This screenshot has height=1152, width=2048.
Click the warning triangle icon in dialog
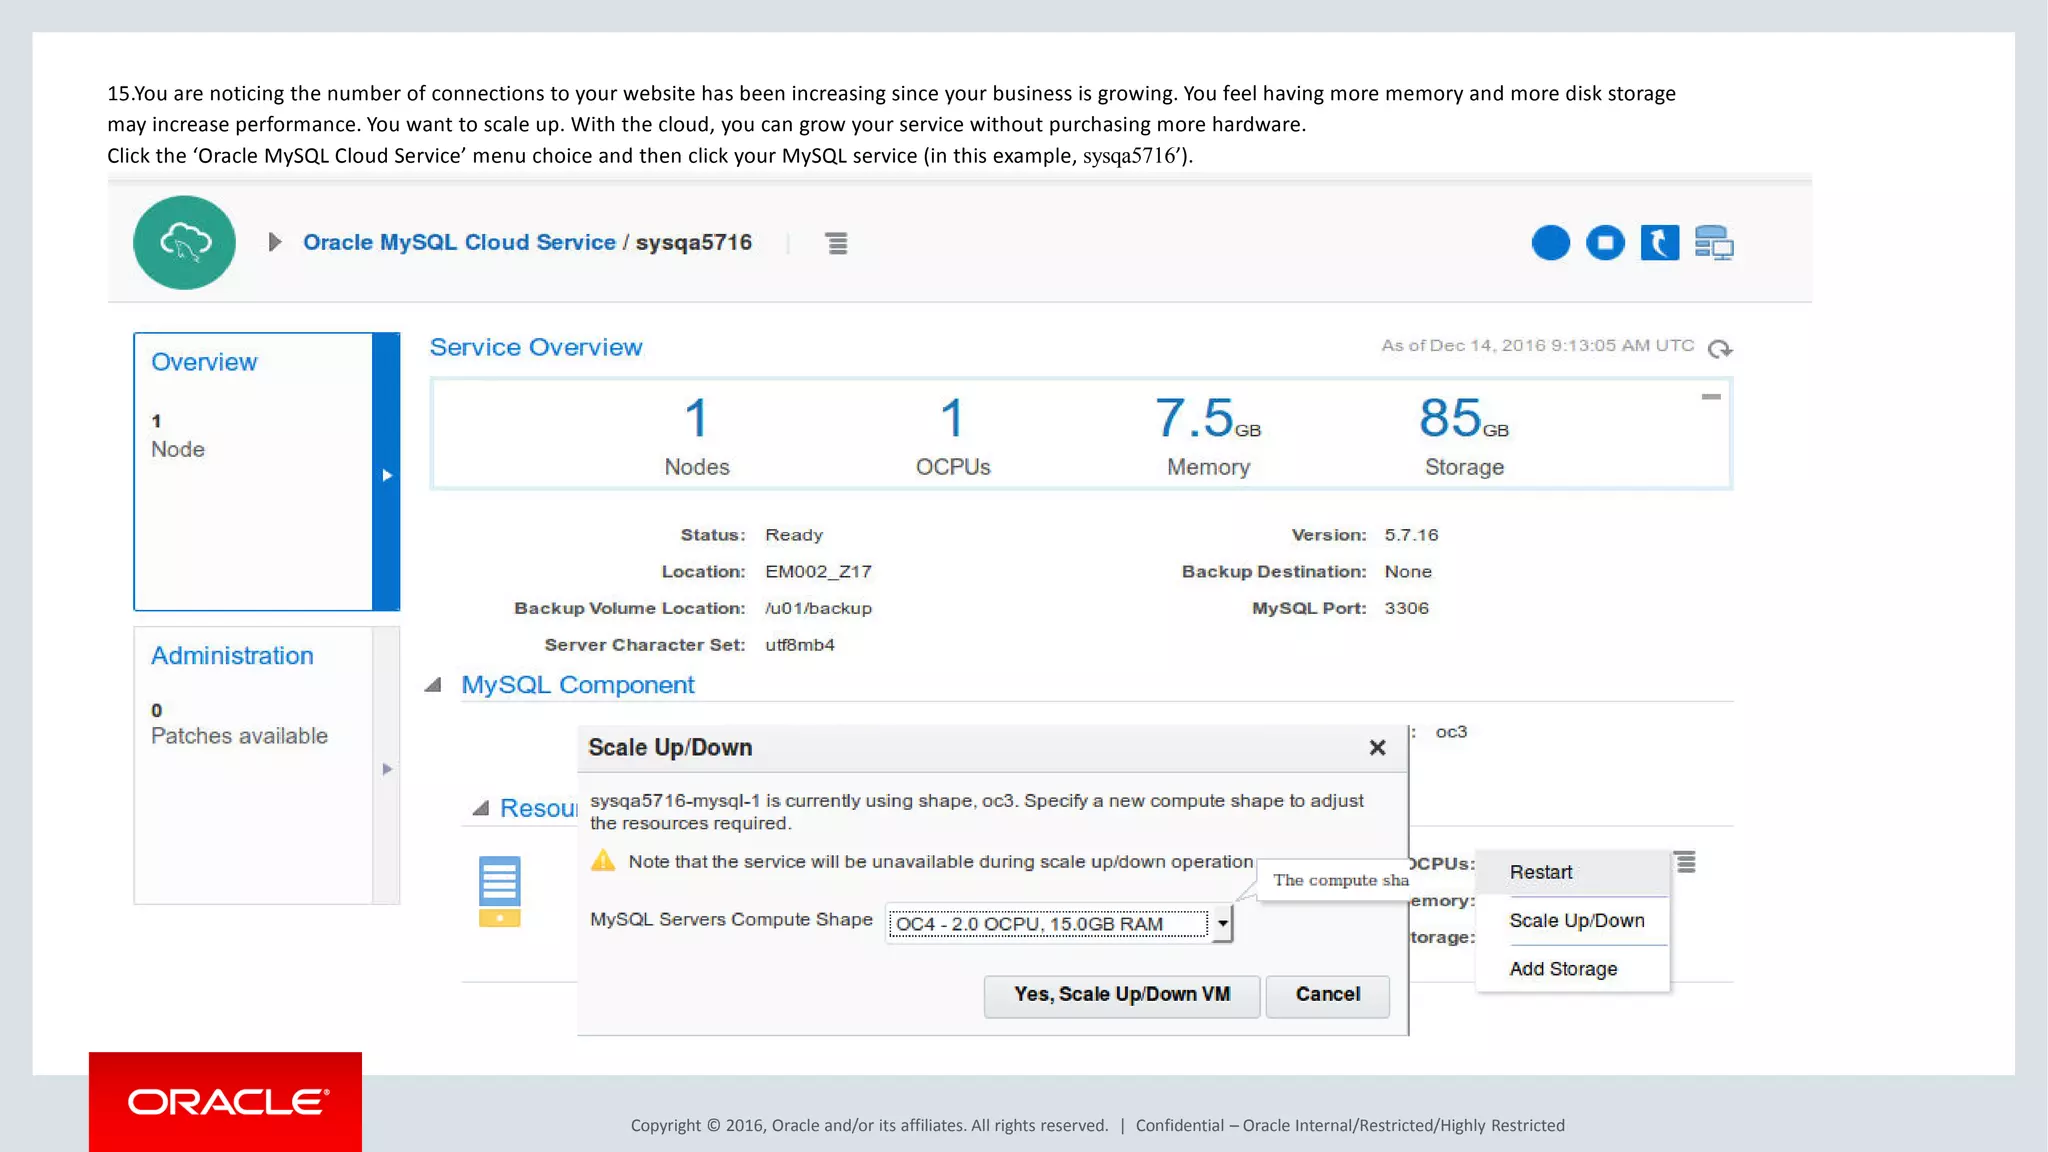[603, 860]
